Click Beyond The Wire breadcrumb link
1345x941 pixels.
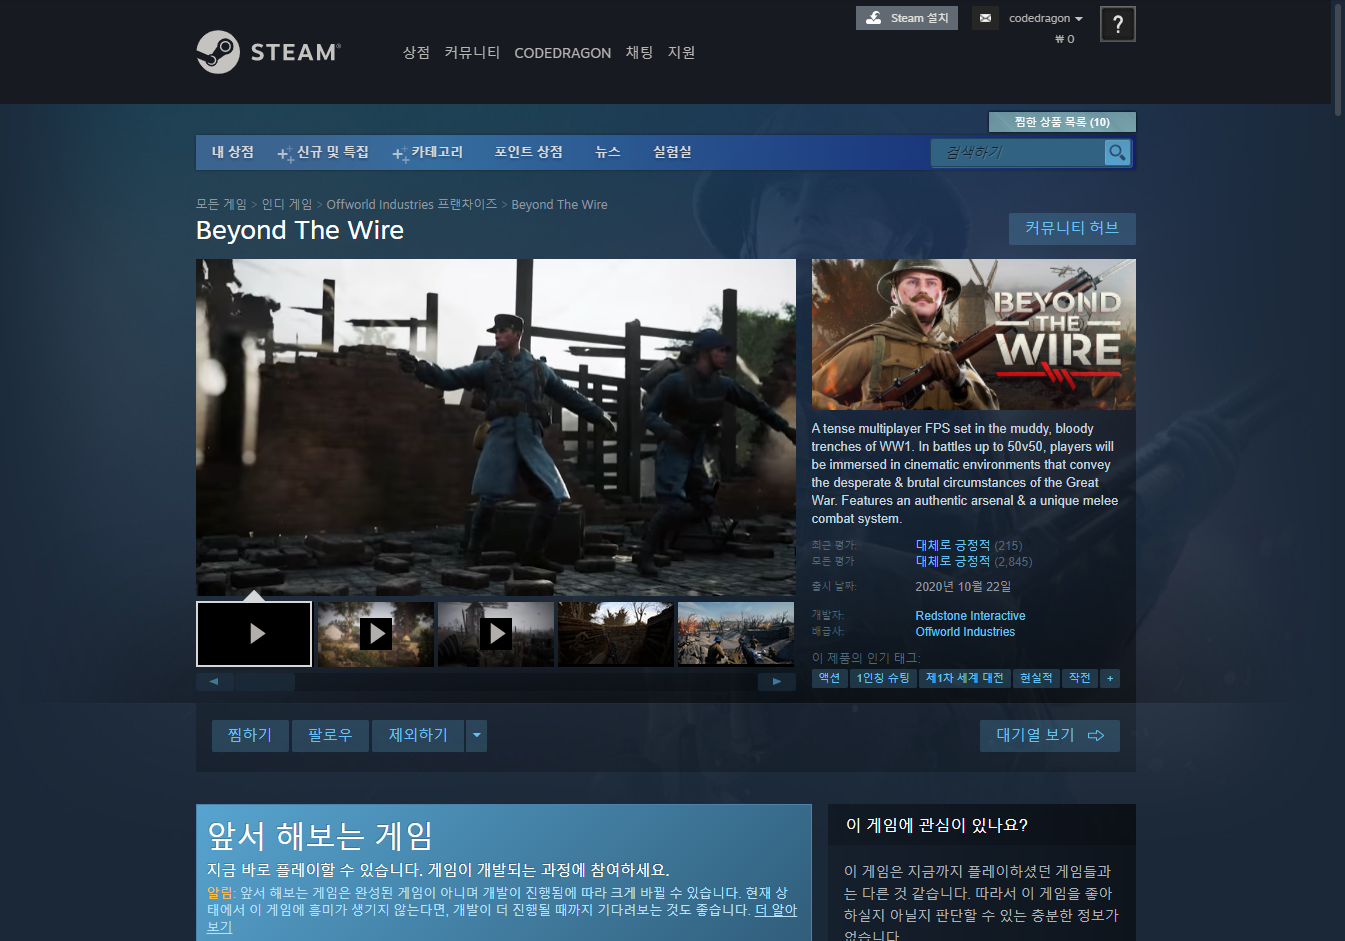click(x=559, y=204)
